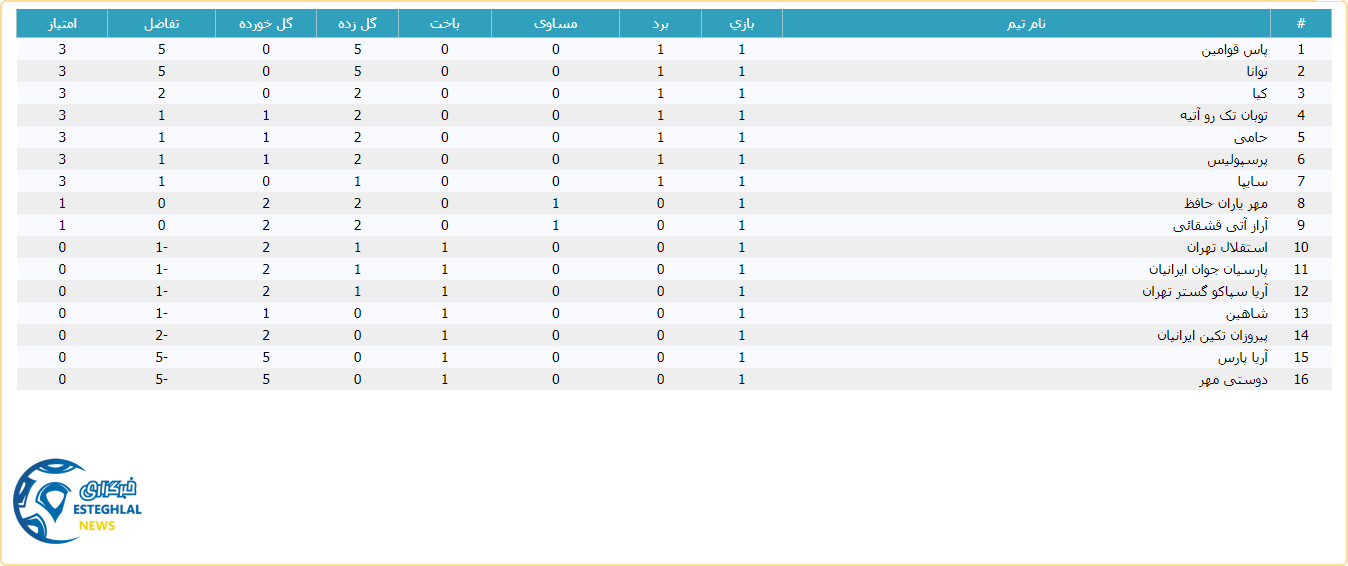
Task: Click the بازی column header
Action: [741, 23]
